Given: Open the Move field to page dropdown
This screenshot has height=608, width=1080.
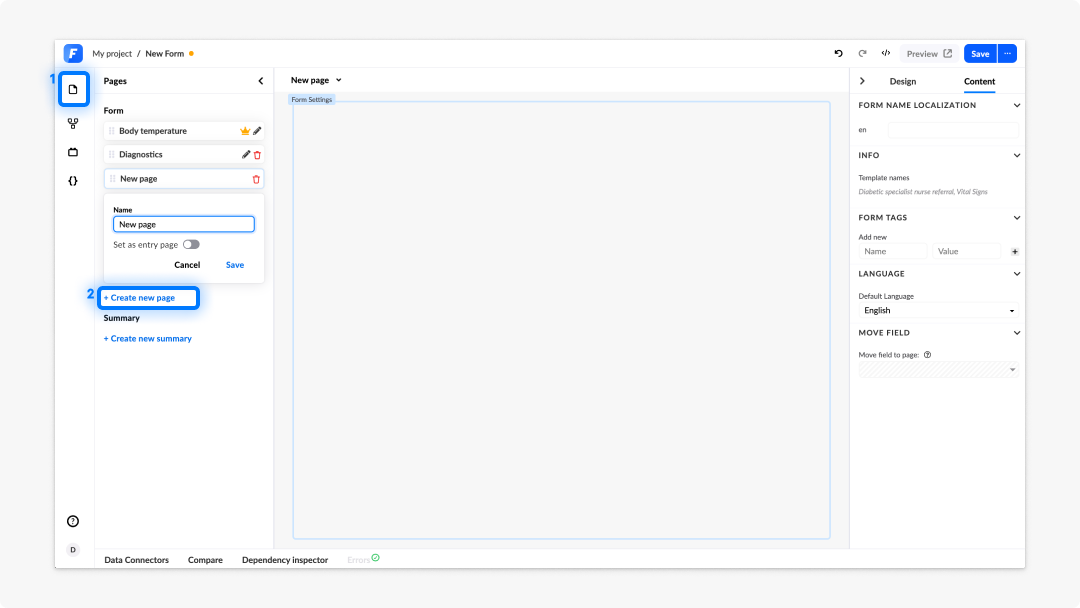Looking at the screenshot, I should click(939, 370).
